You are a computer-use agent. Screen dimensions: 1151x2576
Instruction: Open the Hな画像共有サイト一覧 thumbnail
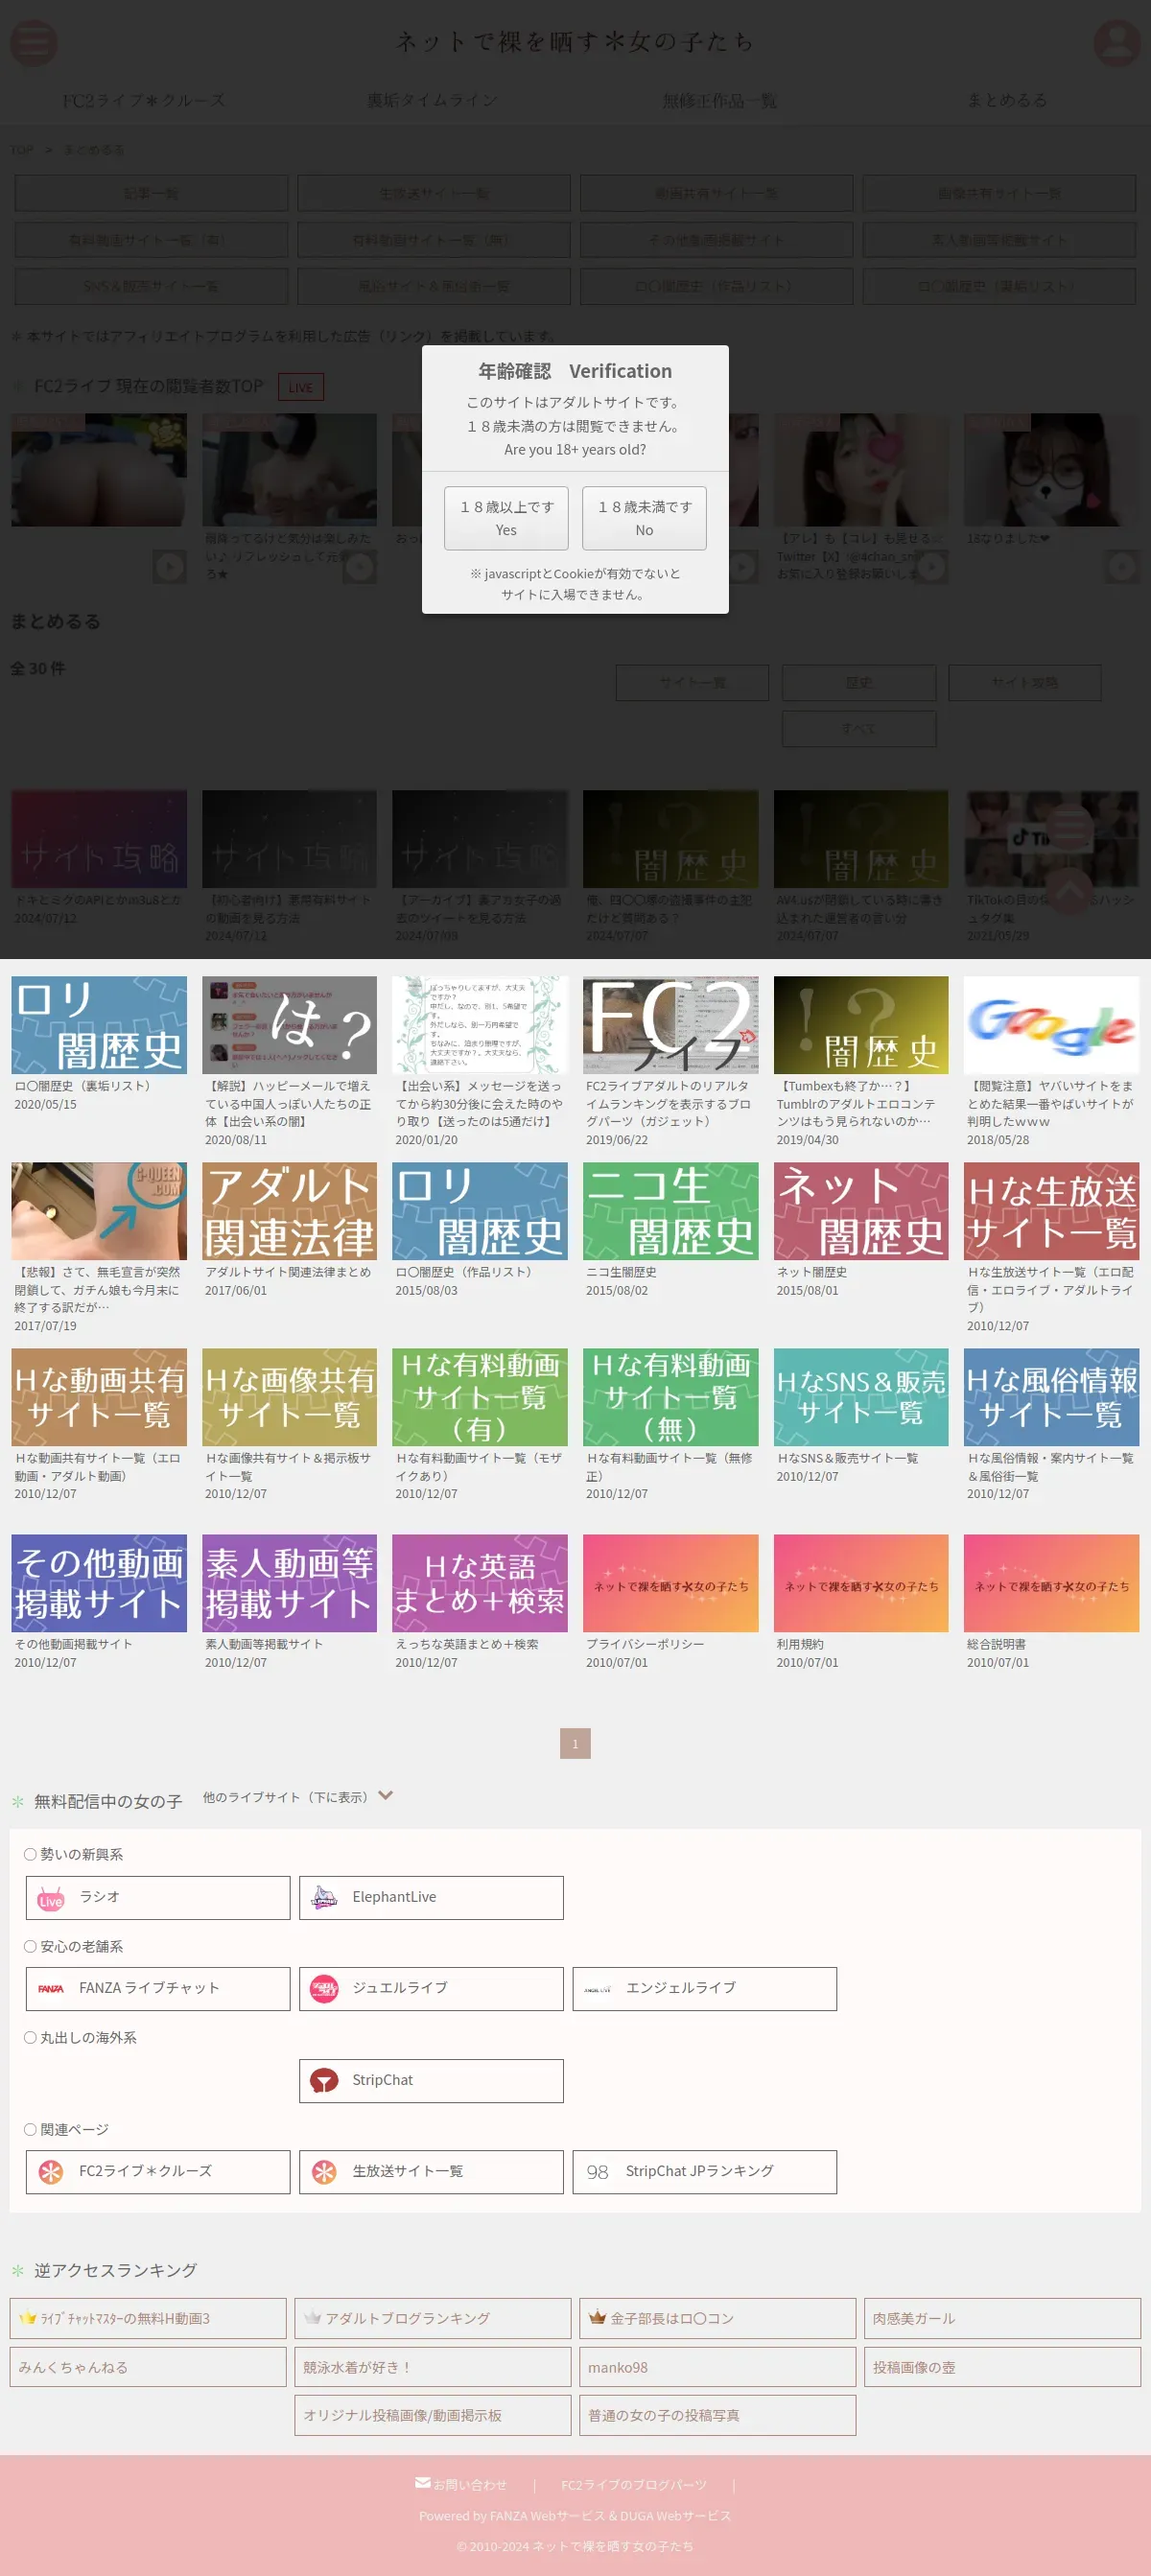pyautogui.click(x=290, y=1397)
